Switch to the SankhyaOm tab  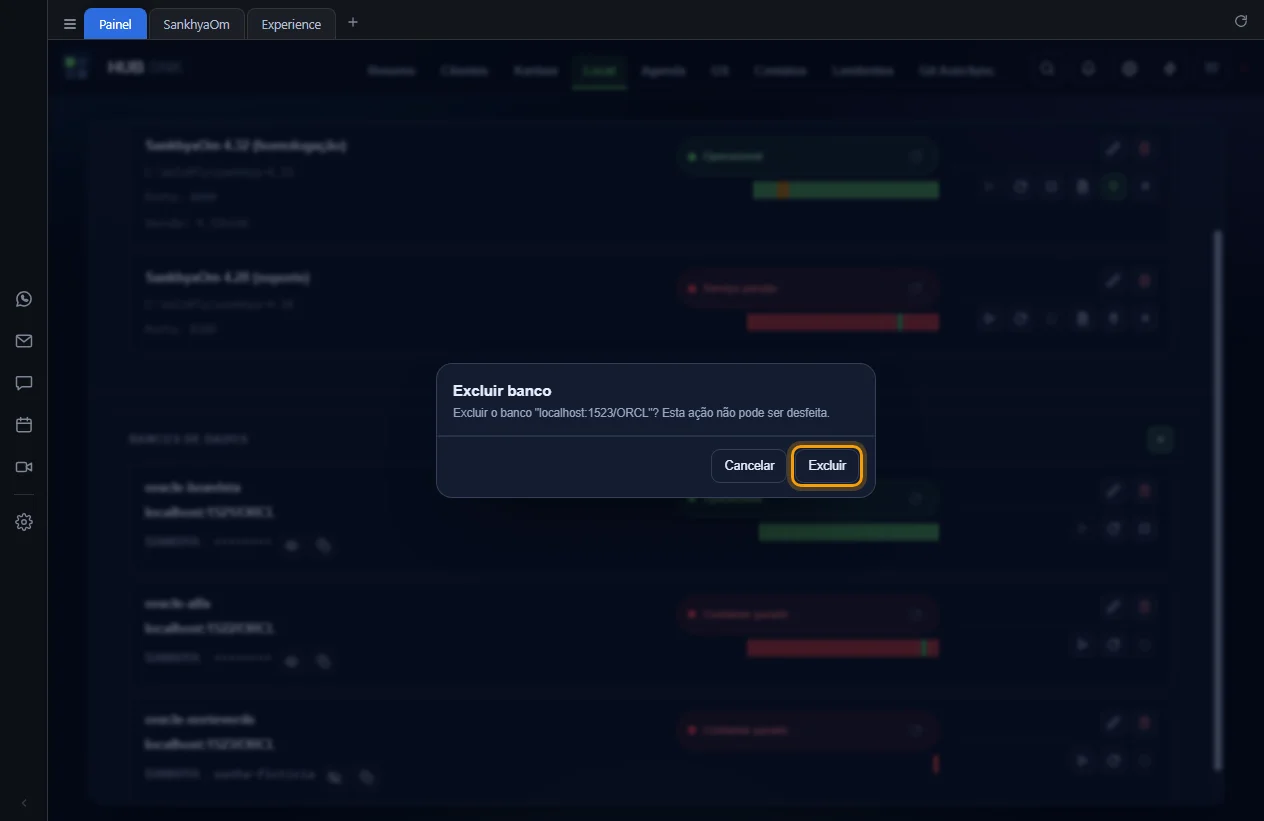197,24
